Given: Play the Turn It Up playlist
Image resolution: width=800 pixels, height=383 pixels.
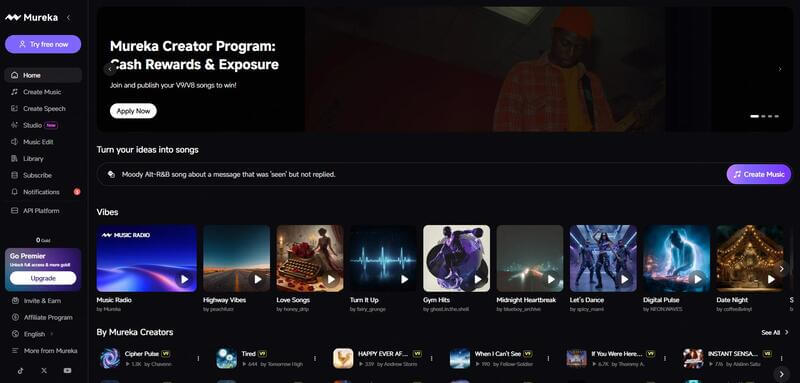Looking at the screenshot, I should [405, 279].
